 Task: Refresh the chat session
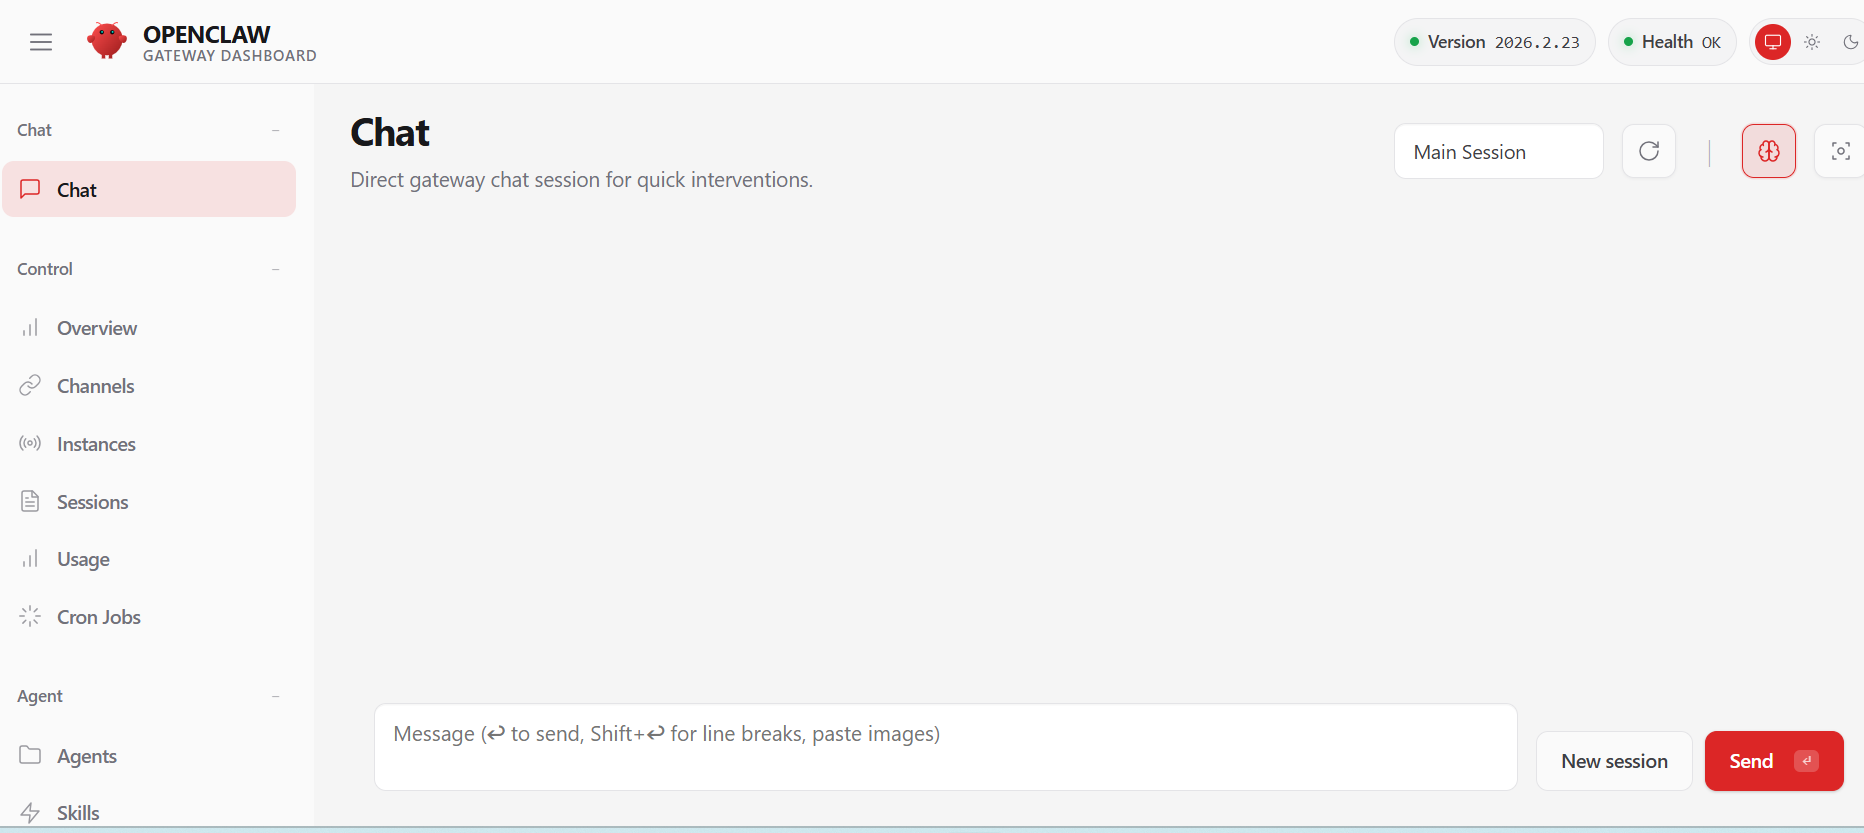click(1649, 151)
